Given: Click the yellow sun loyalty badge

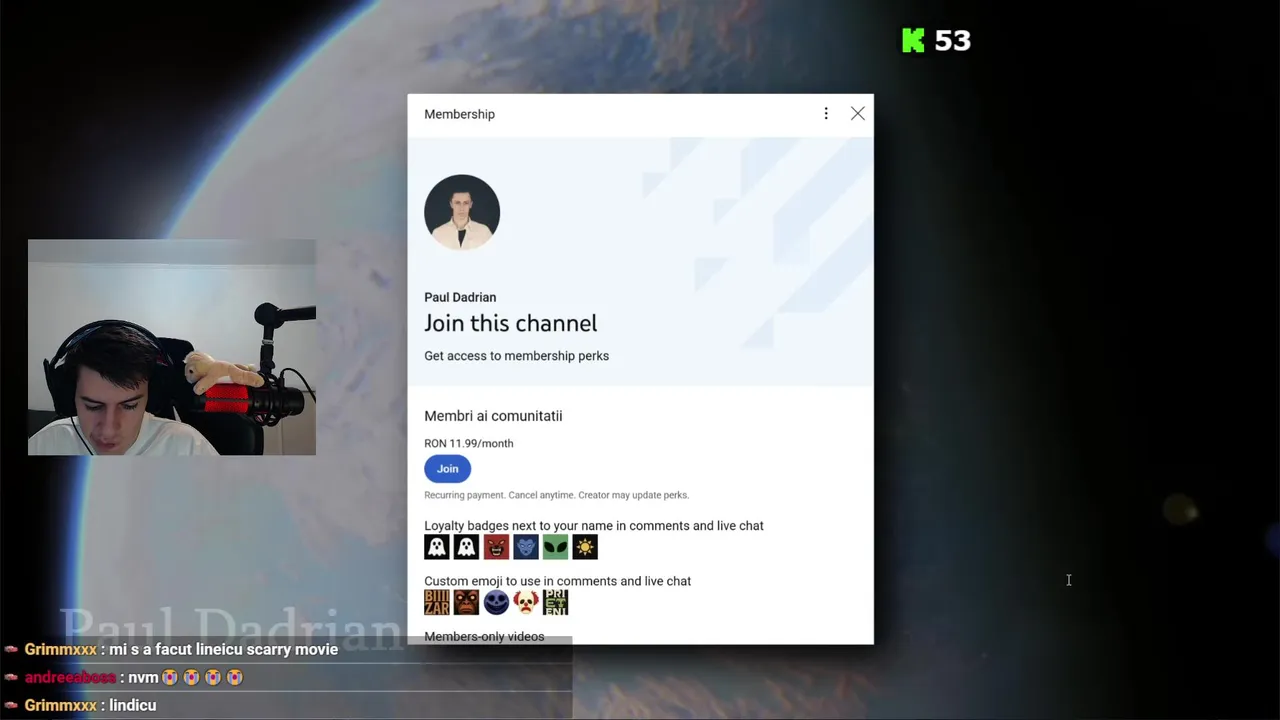Looking at the screenshot, I should [585, 547].
